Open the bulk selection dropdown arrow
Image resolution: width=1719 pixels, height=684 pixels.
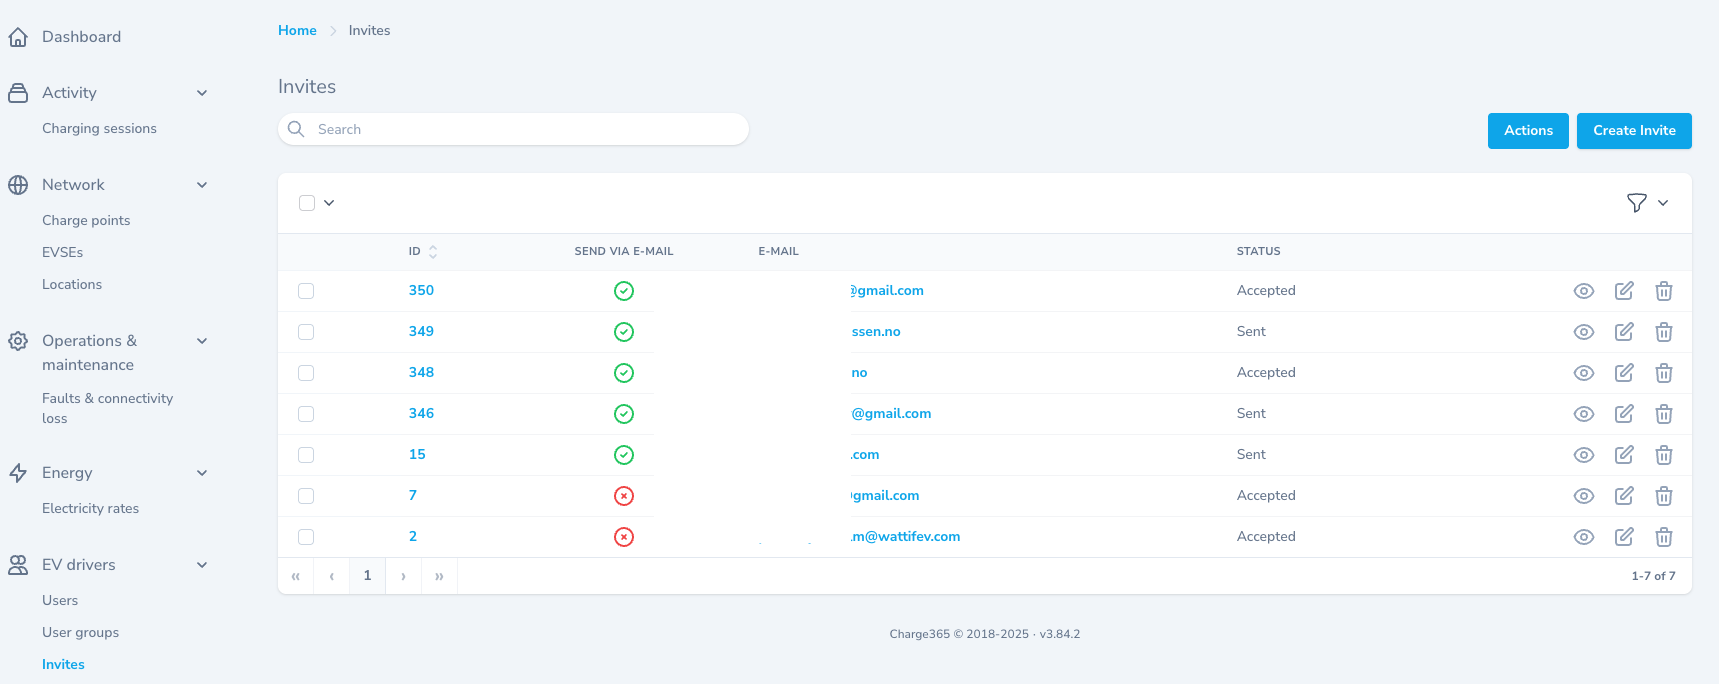pyautogui.click(x=329, y=203)
